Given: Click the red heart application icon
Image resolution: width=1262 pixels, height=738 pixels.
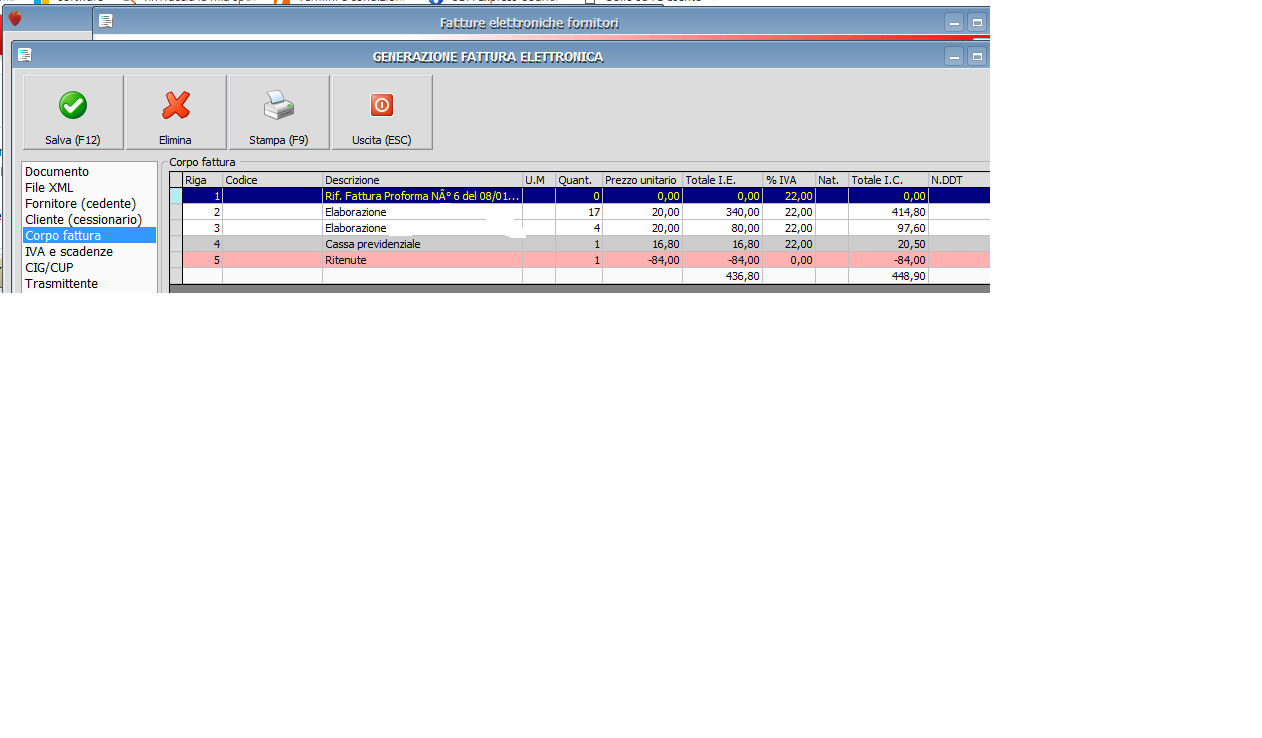Looking at the screenshot, I should click(x=14, y=19).
